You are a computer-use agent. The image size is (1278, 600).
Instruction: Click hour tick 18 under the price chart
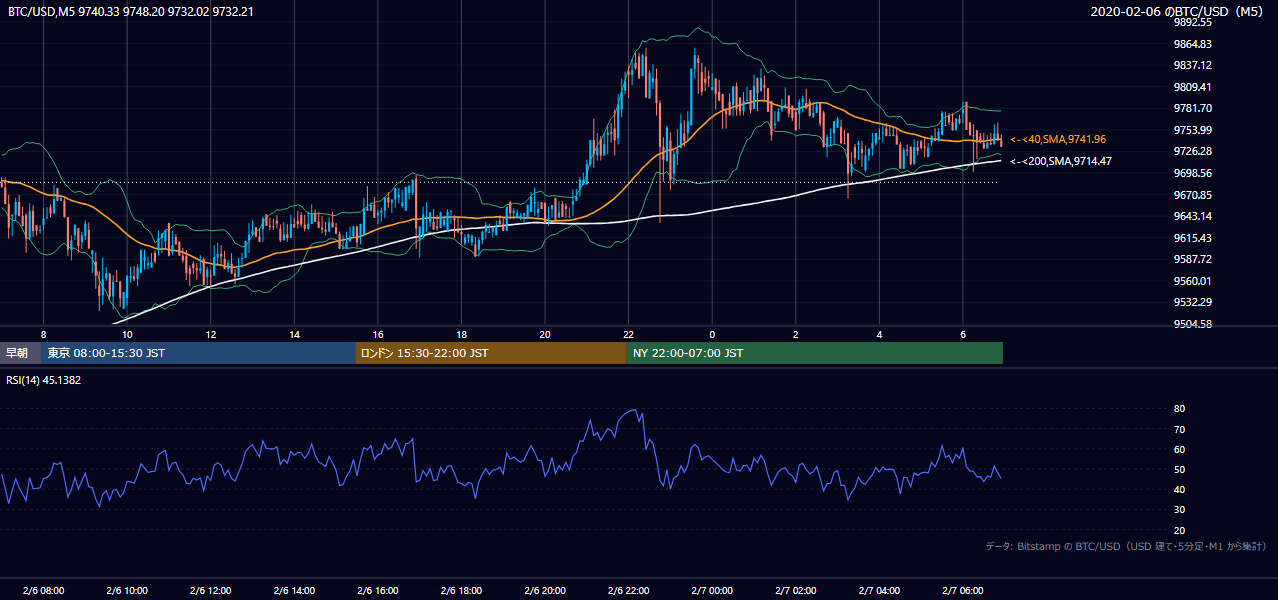coord(461,334)
